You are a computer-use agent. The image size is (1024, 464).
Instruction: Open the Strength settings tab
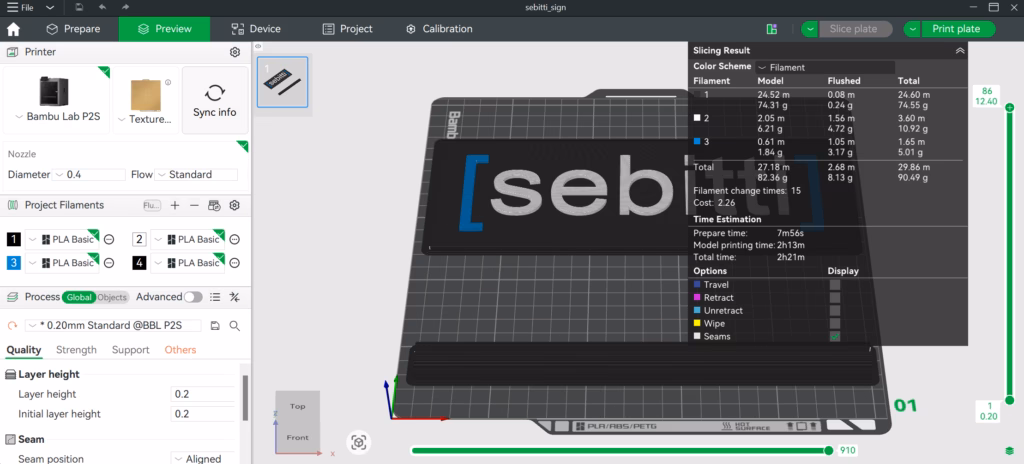tap(76, 350)
